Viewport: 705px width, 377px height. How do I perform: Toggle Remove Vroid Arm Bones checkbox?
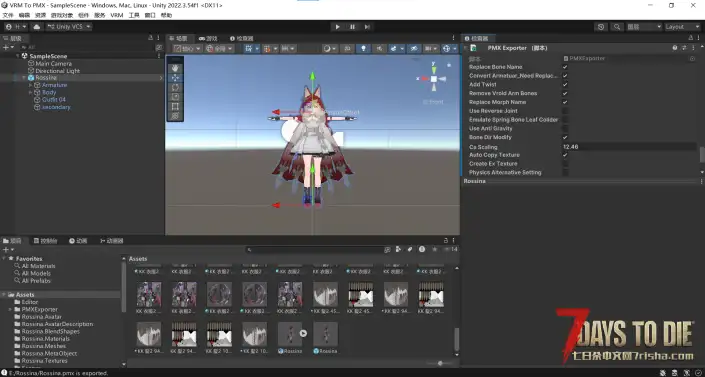(x=565, y=93)
